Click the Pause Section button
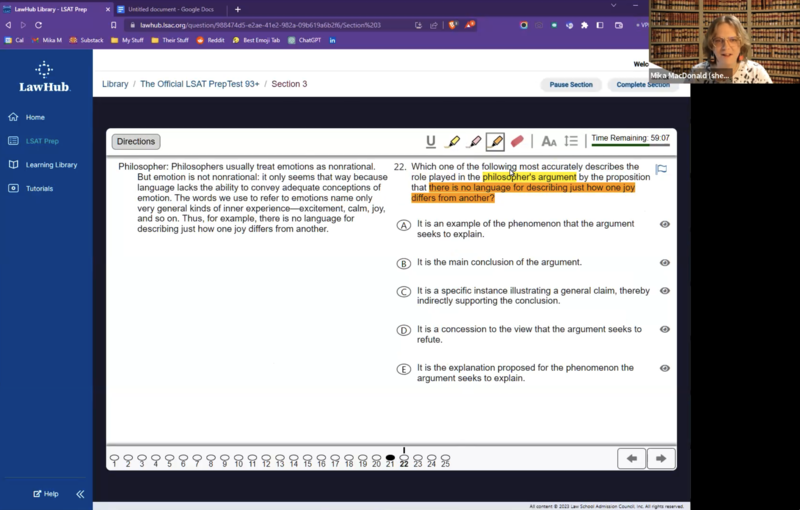Screen dimensions: 800x510 [571, 85]
